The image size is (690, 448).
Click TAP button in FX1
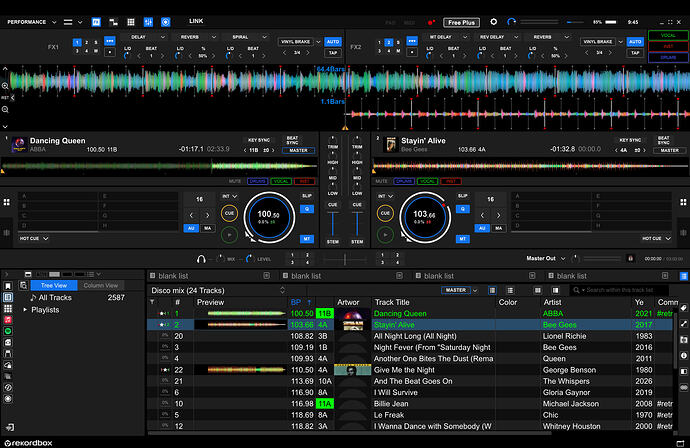click(333, 53)
